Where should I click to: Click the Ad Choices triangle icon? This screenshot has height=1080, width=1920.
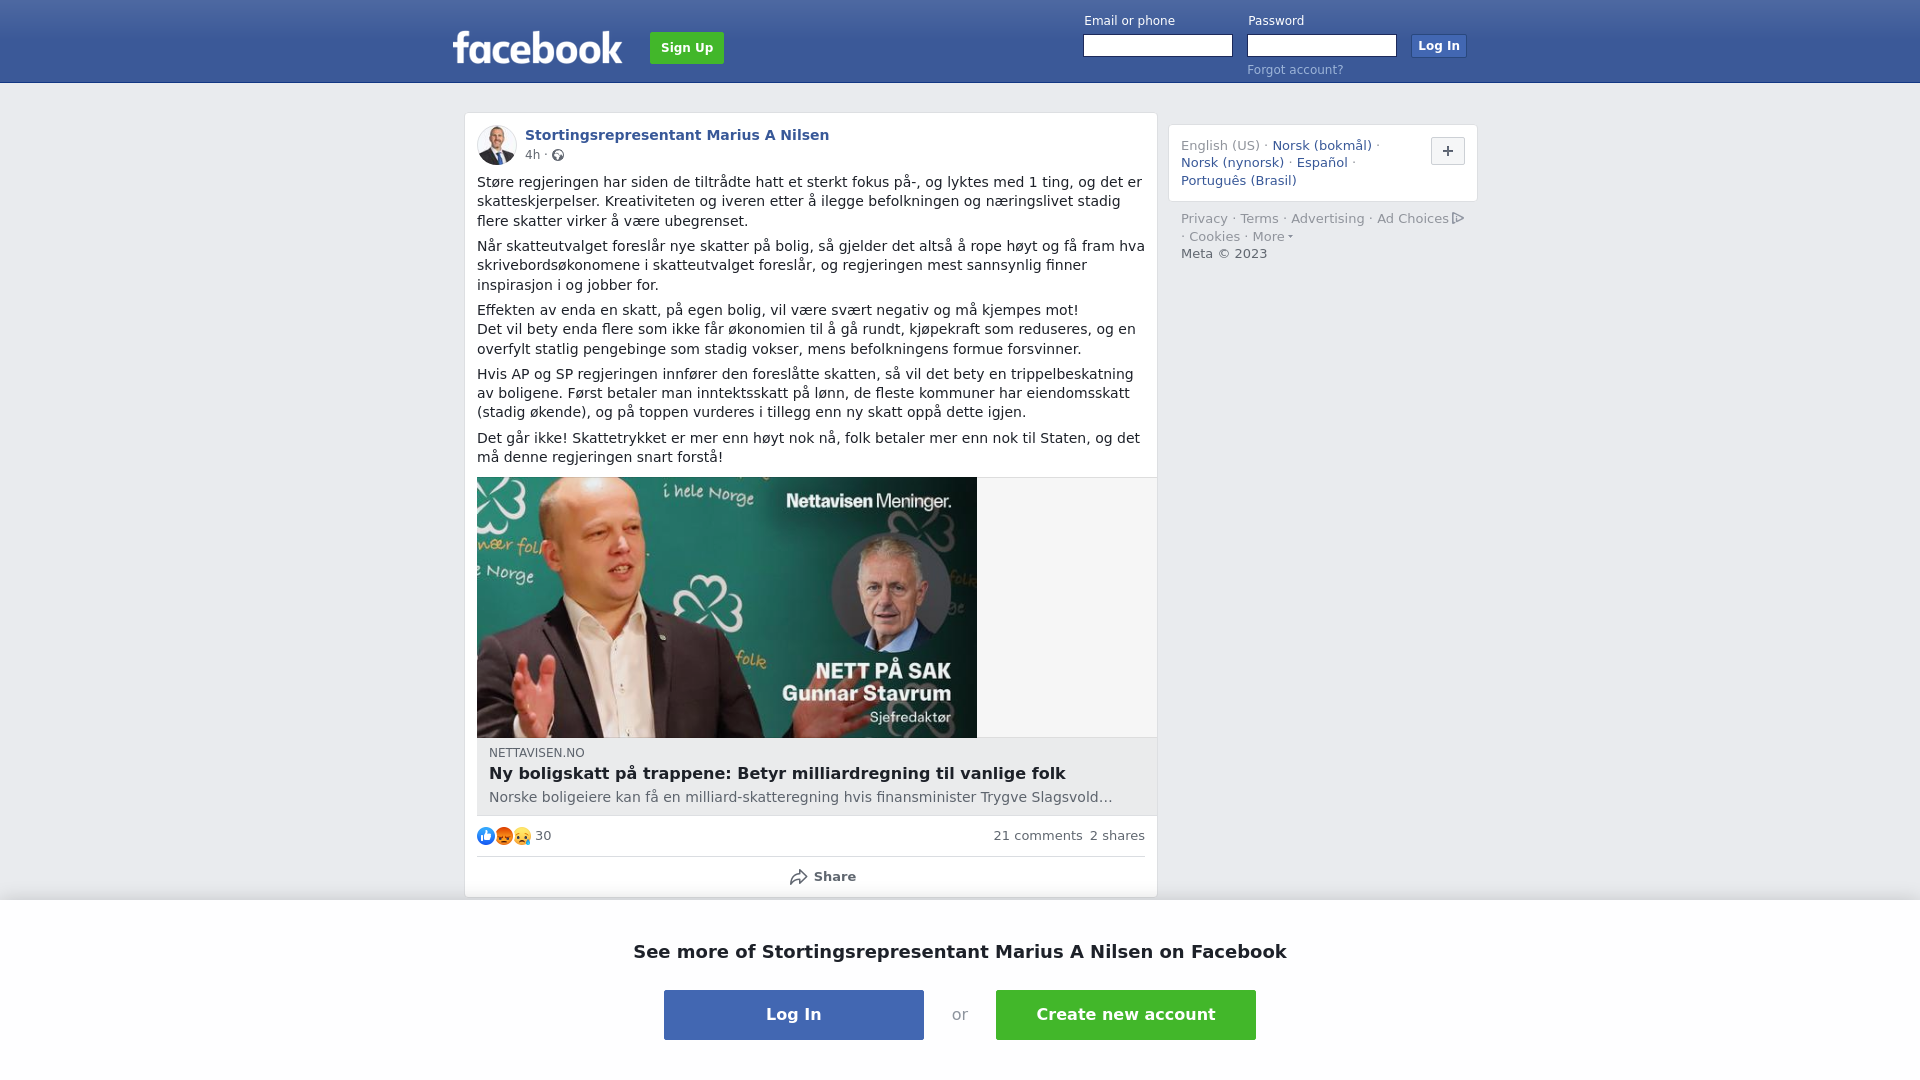click(x=1458, y=218)
